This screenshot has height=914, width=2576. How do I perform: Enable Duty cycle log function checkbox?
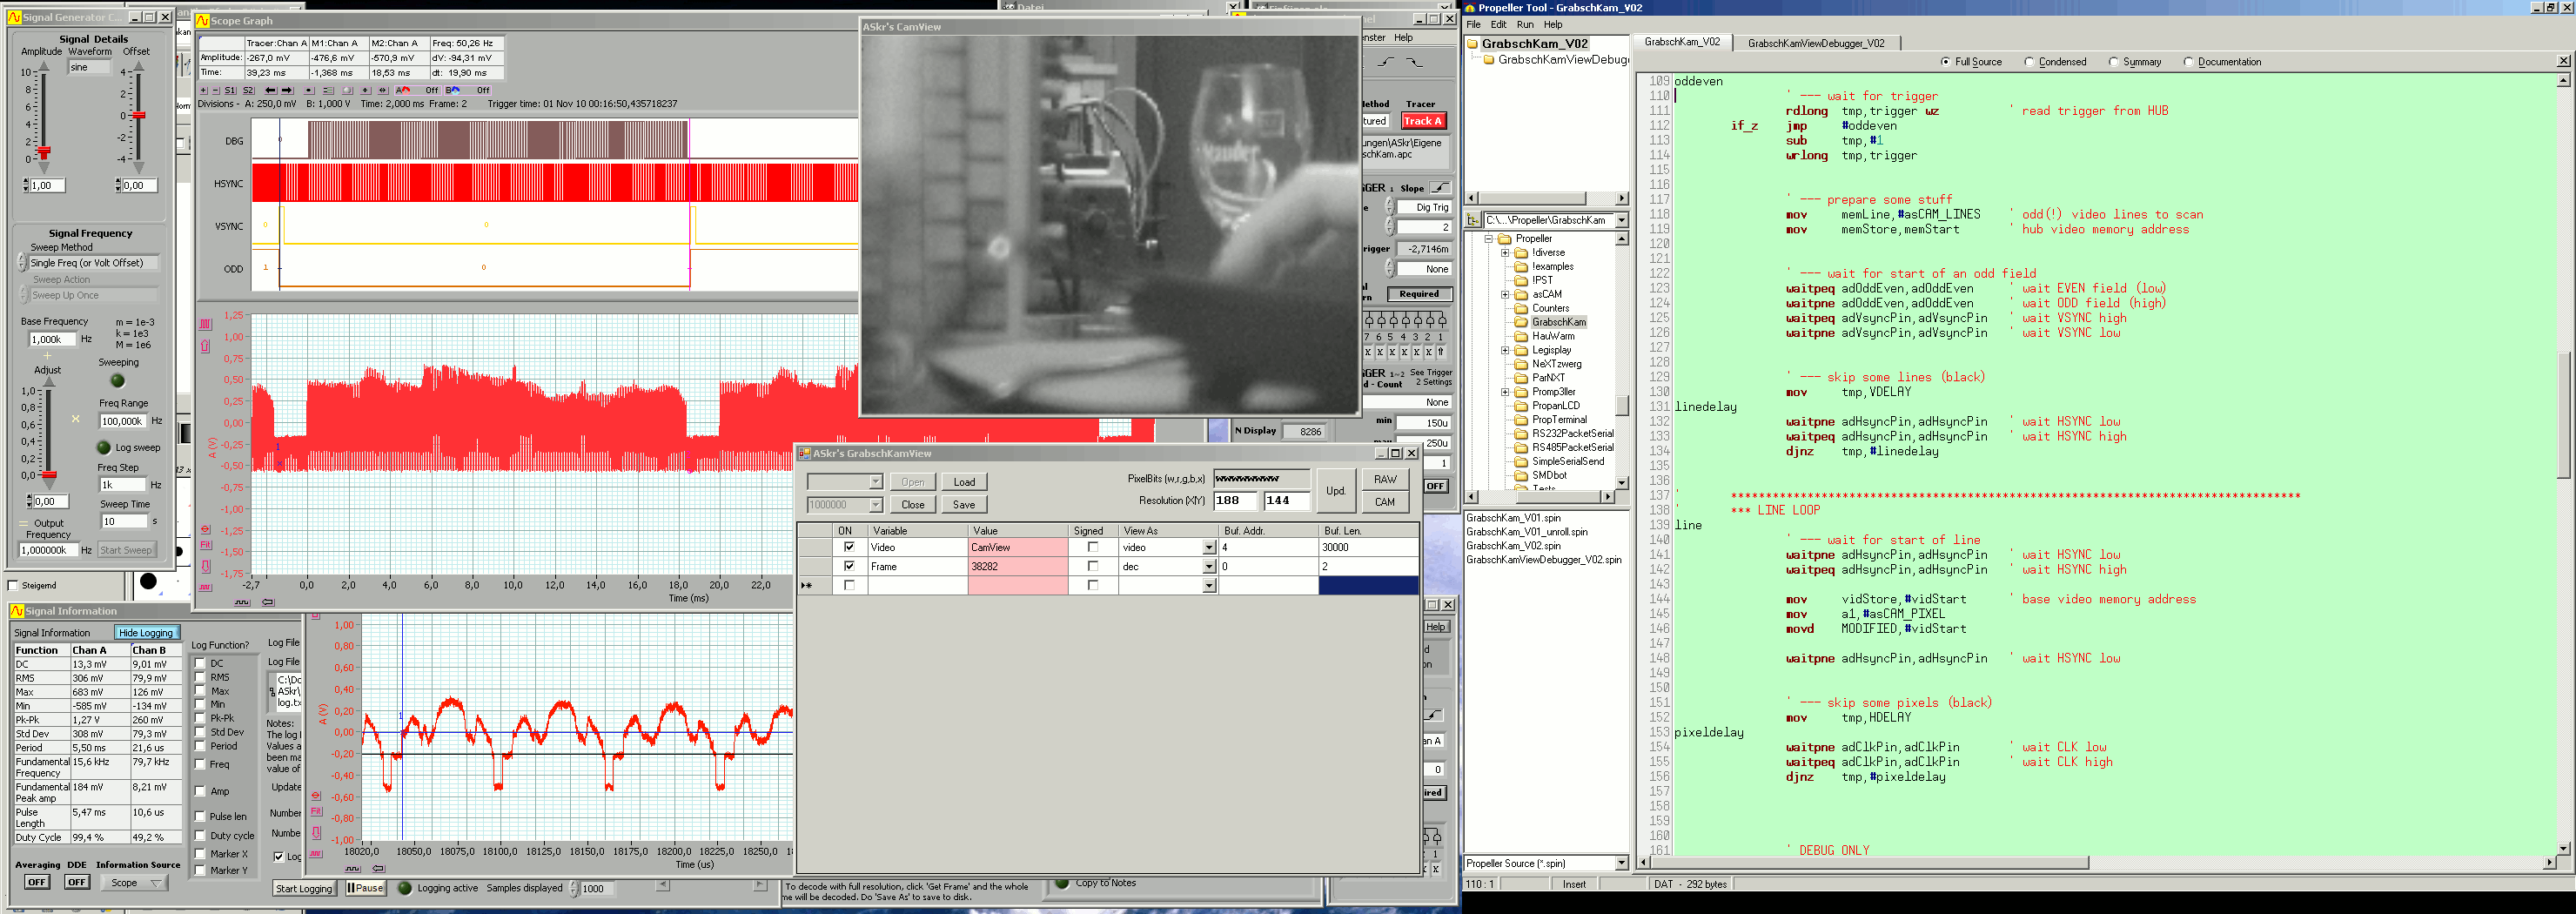point(200,835)
